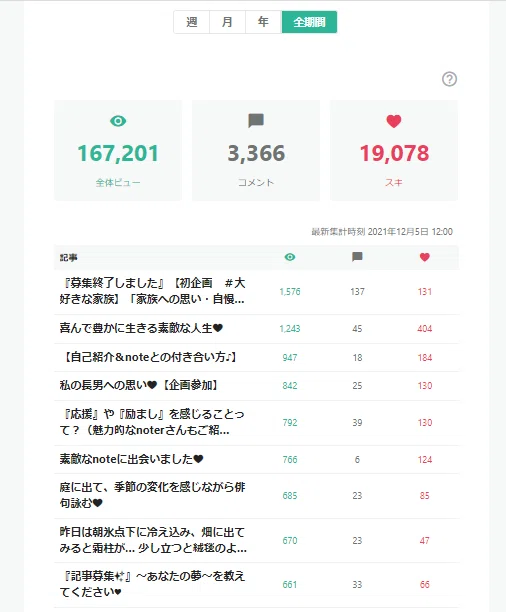This screenshot has width=506, height=612.
Task: Click the like count 124
Action: (425, 459)
